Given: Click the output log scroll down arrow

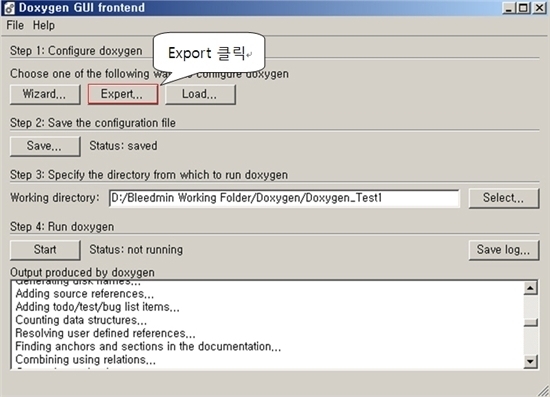Looking at the screenshot, I should pyautogui.click(x=530, y=361).
